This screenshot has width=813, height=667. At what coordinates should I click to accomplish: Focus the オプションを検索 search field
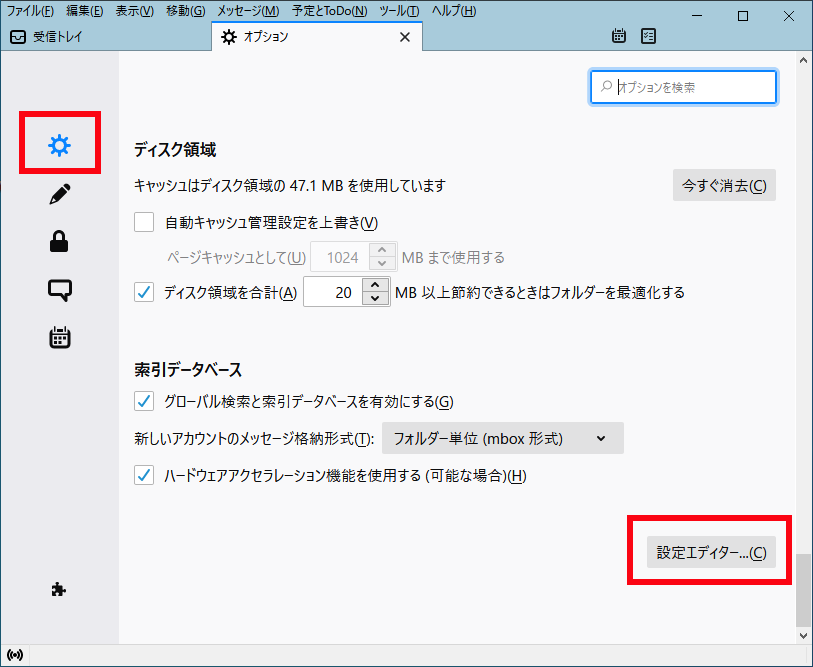tap(683, 87)
